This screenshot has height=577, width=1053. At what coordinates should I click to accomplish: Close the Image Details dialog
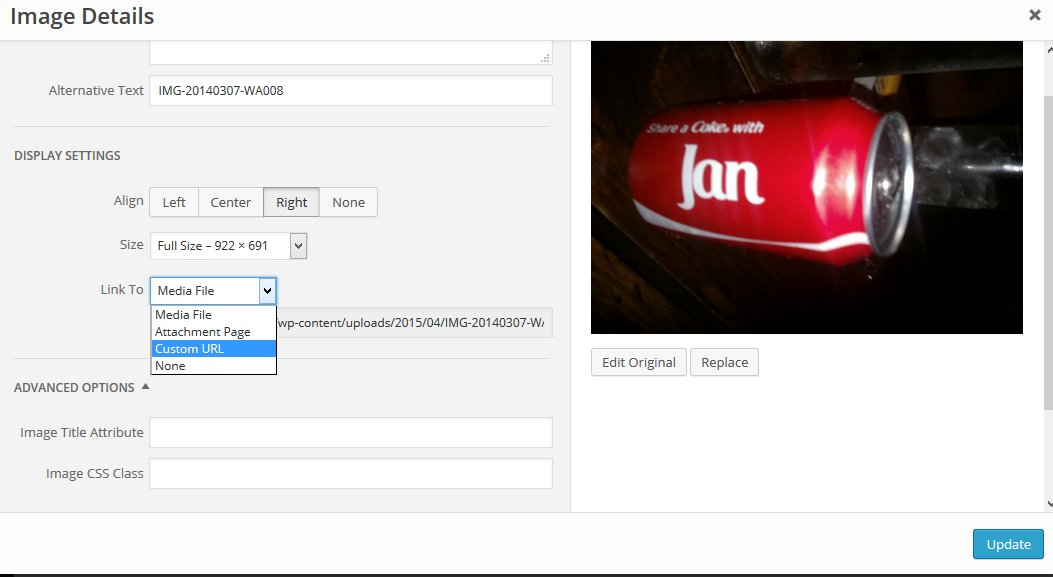[x=1034, y=15]
